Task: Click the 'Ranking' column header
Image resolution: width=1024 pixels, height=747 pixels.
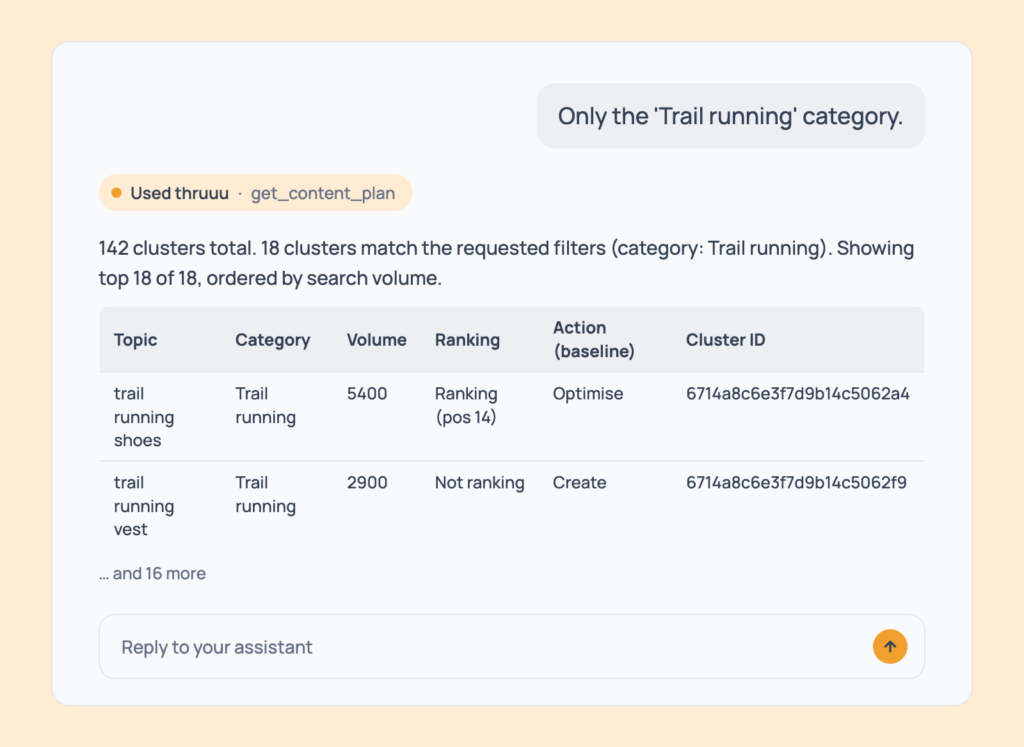Action: (x=467, y=340)
